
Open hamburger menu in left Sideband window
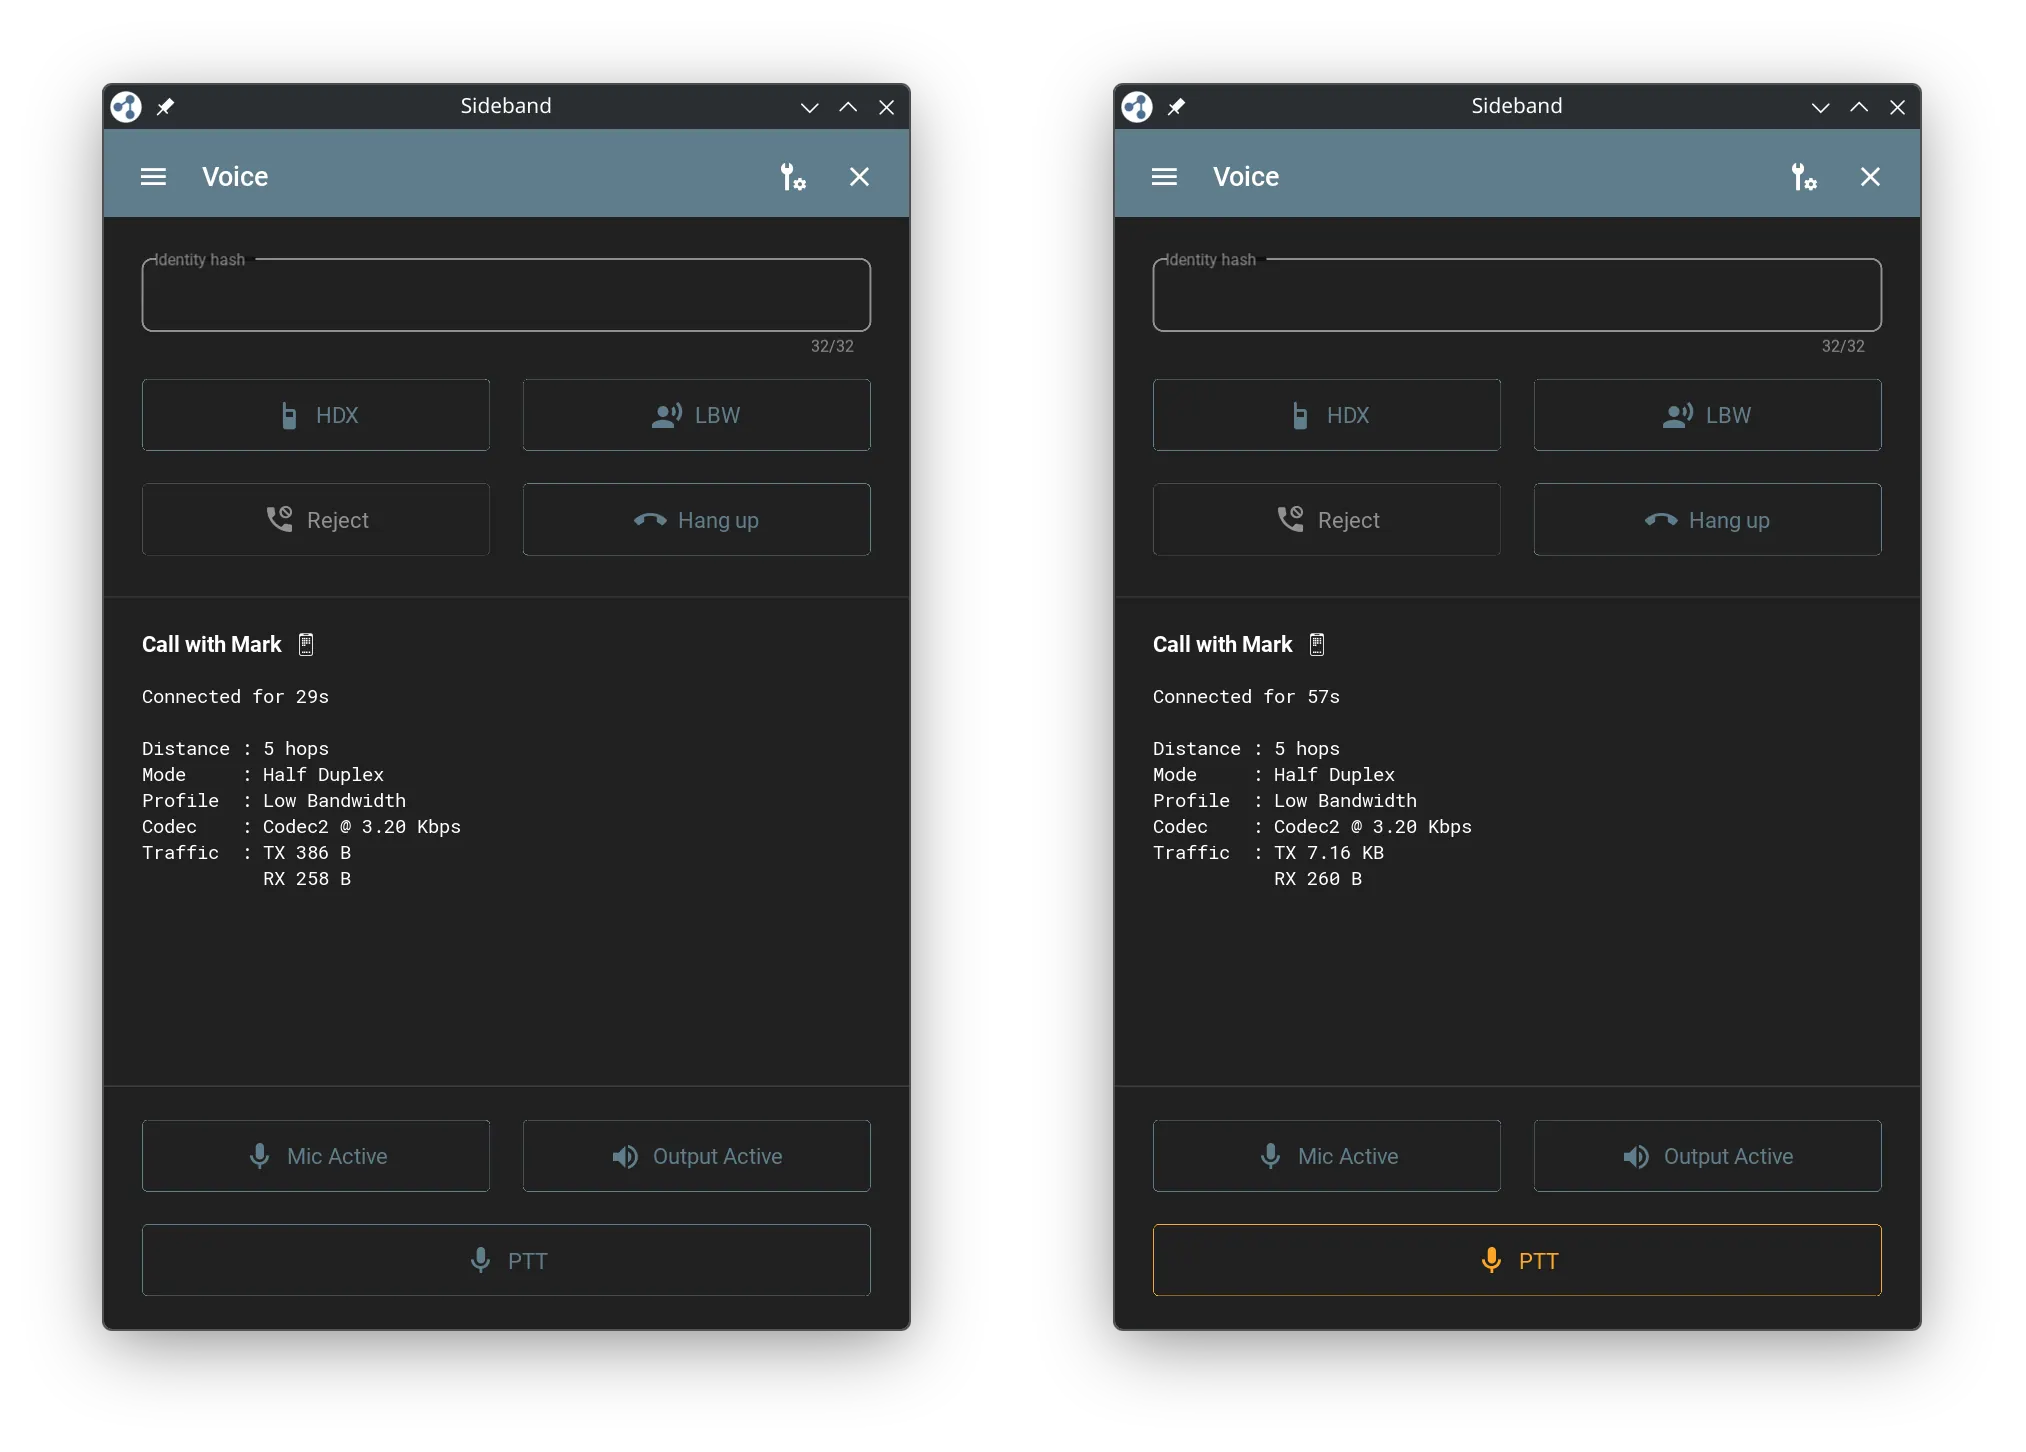[153, 177]
